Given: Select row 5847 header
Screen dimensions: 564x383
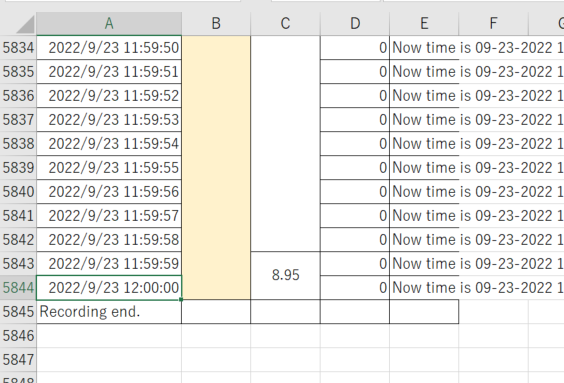Looking at the screenshot, I should point(18,360).
